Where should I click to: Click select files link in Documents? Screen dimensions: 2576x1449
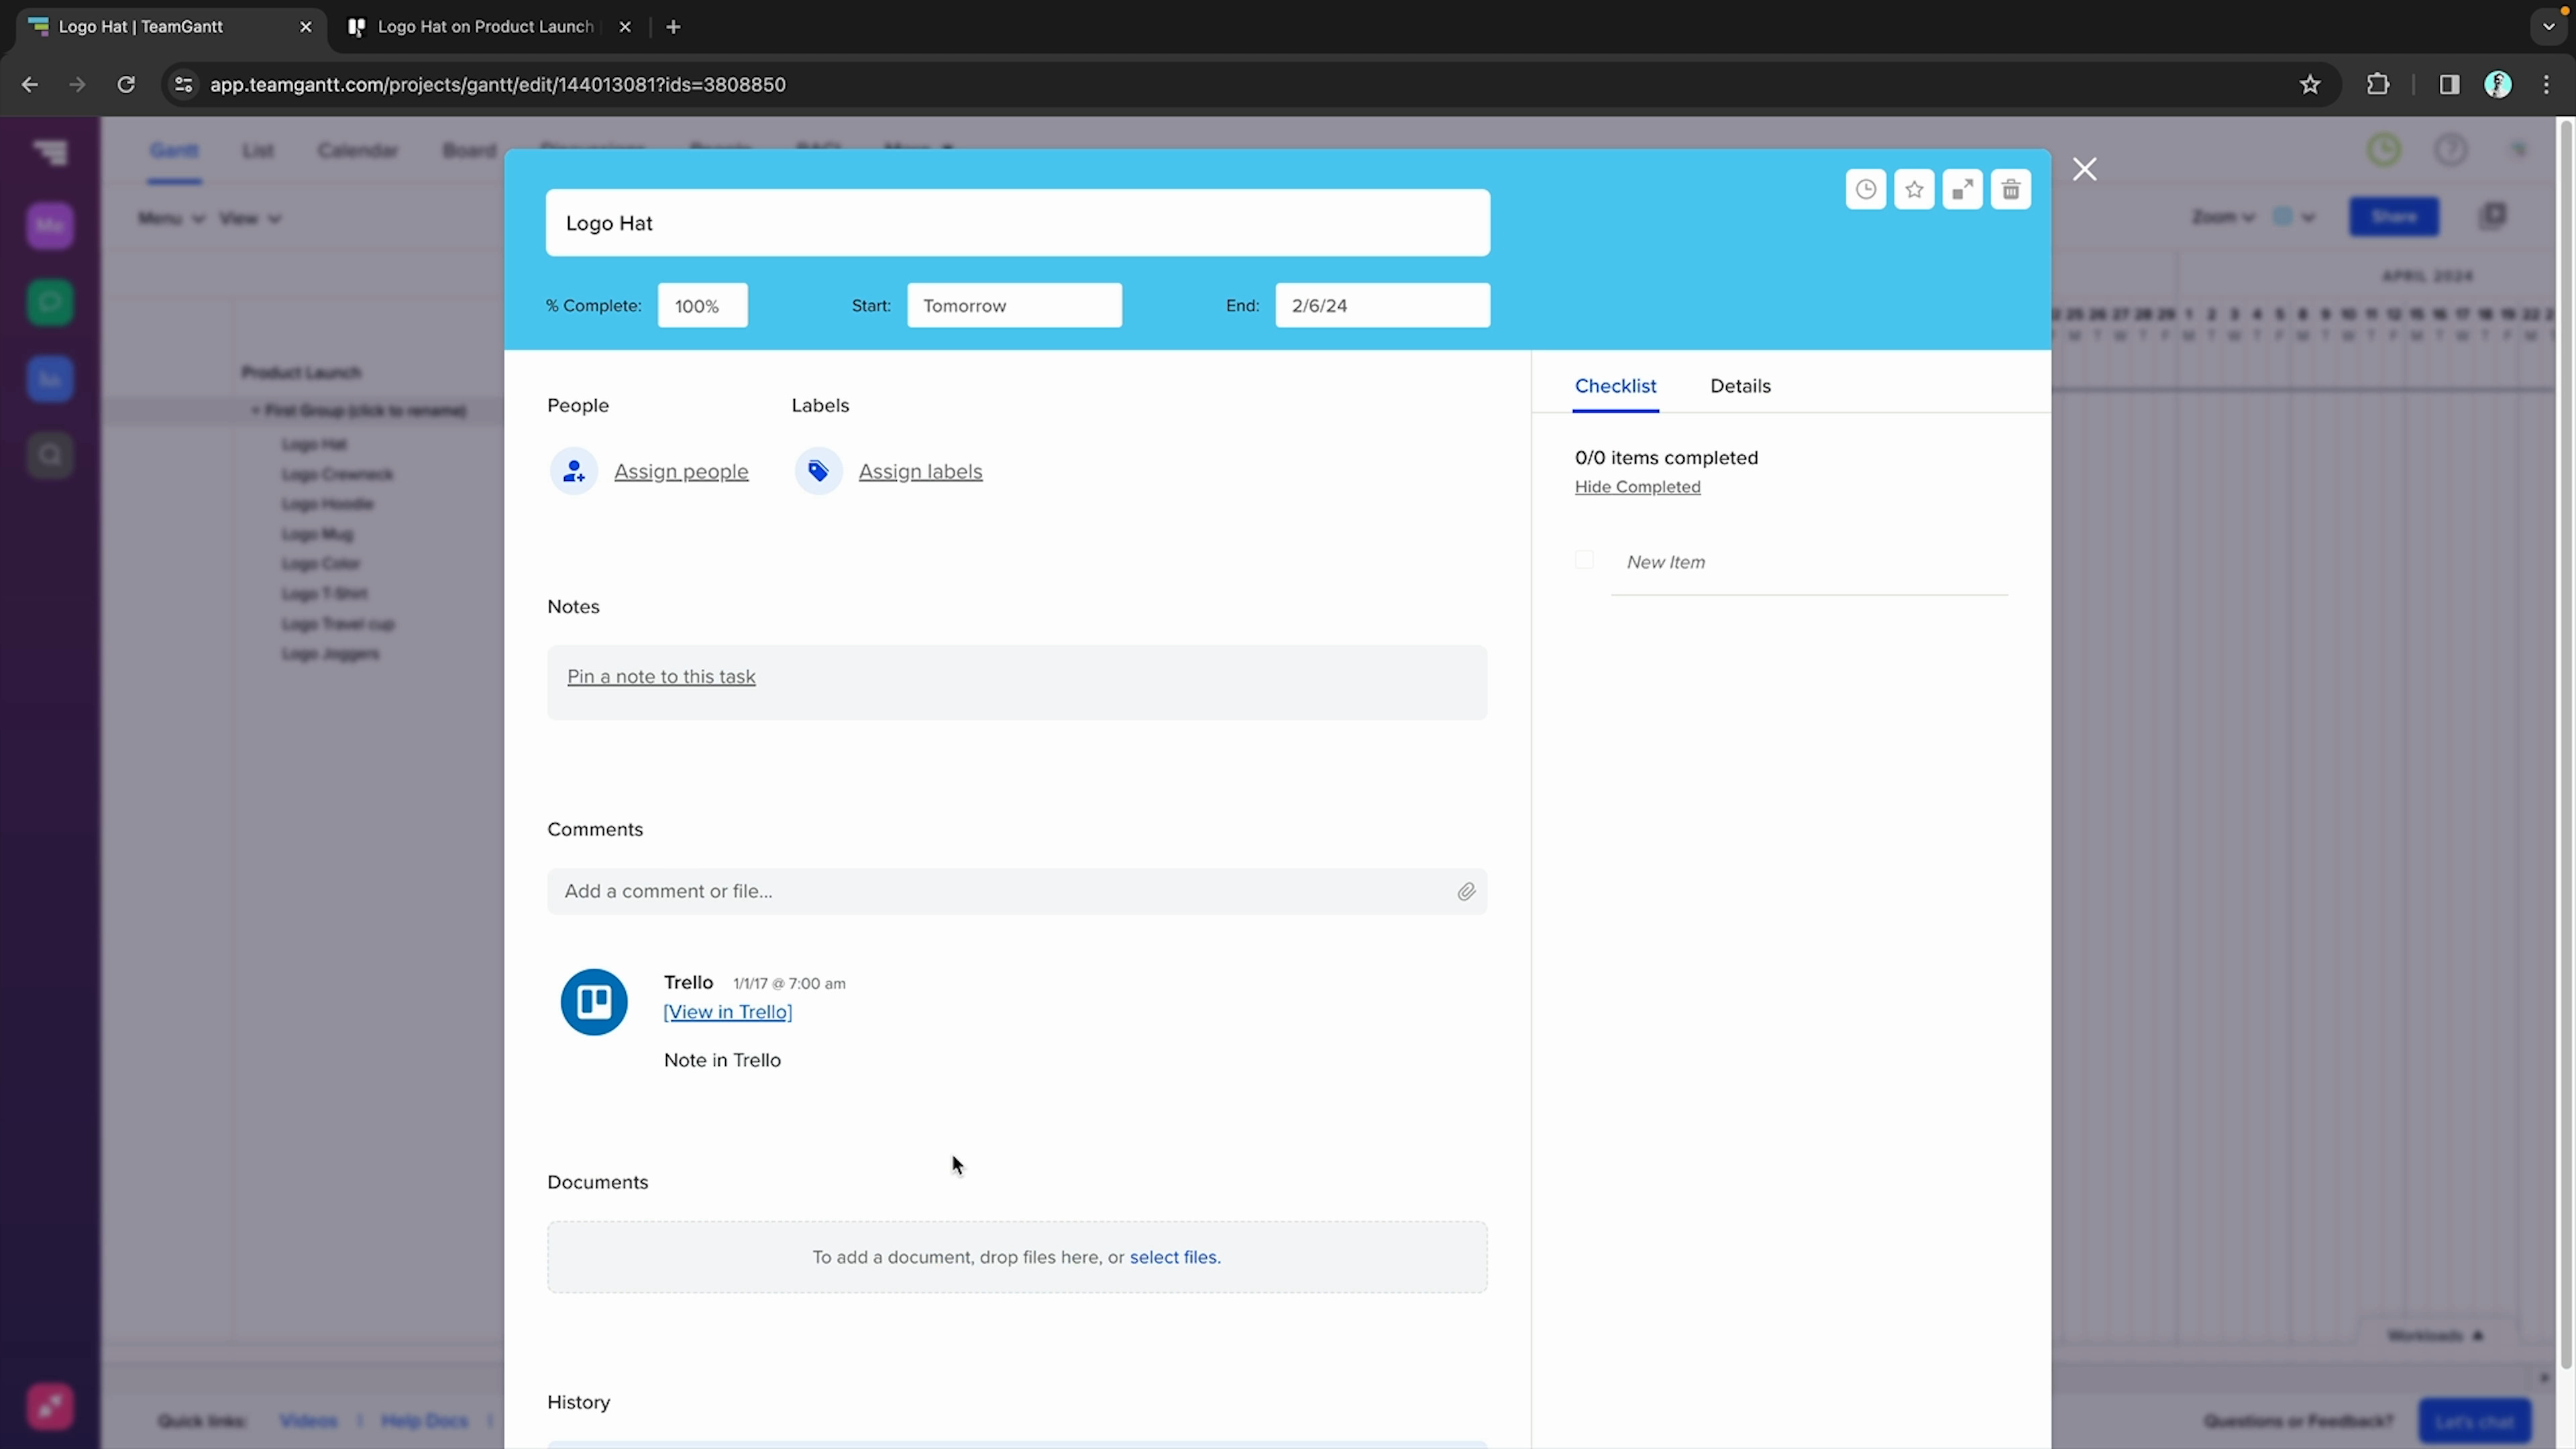point(1174,1257)
